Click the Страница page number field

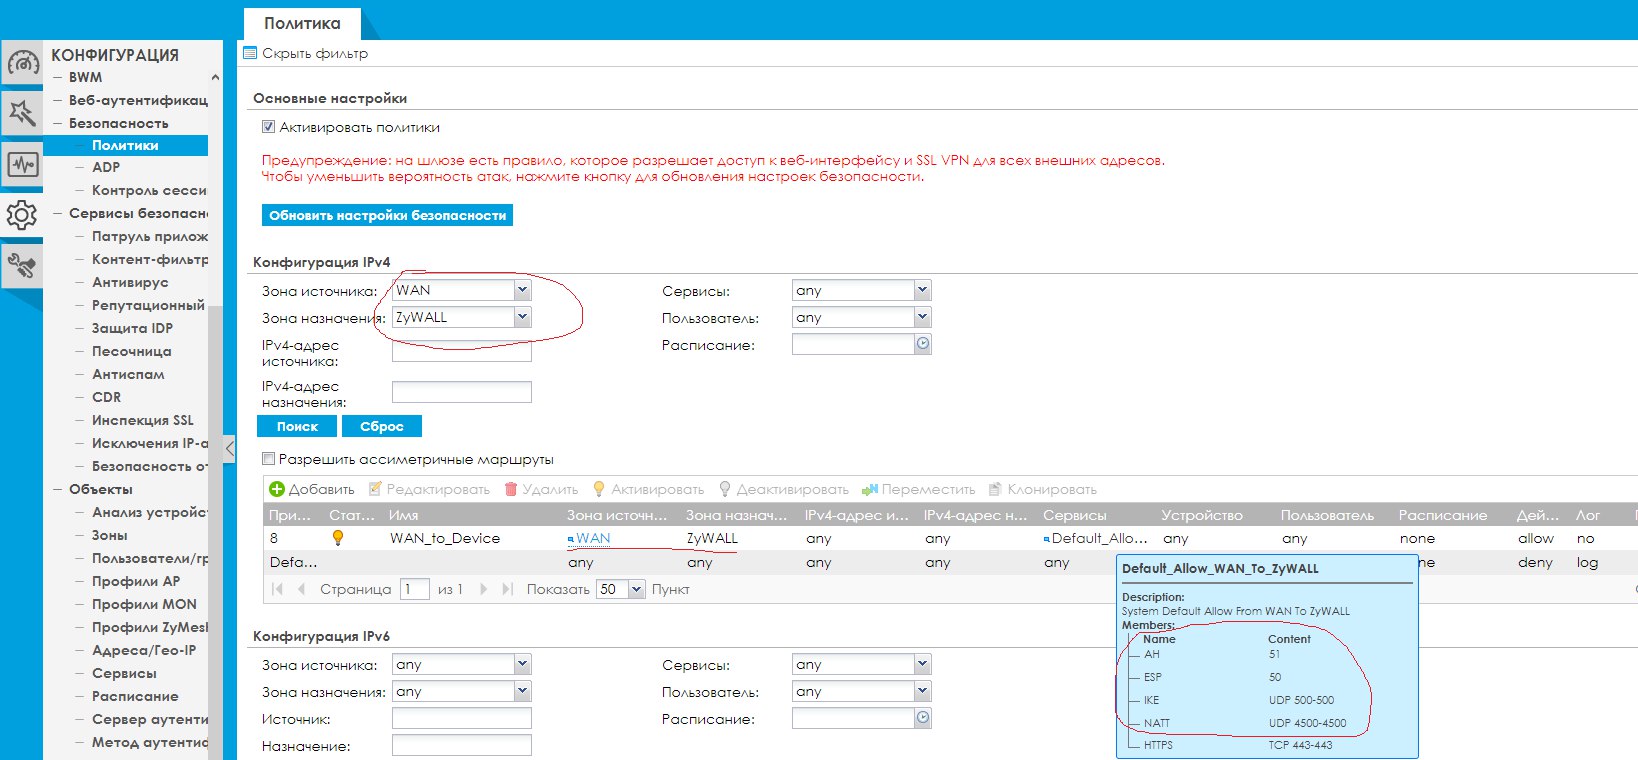(x=415, y=589)
